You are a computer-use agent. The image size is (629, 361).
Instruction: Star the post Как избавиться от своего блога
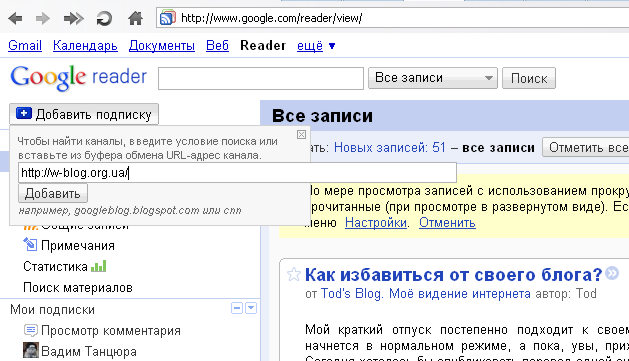pyautogui.click(x=294, y=275)
